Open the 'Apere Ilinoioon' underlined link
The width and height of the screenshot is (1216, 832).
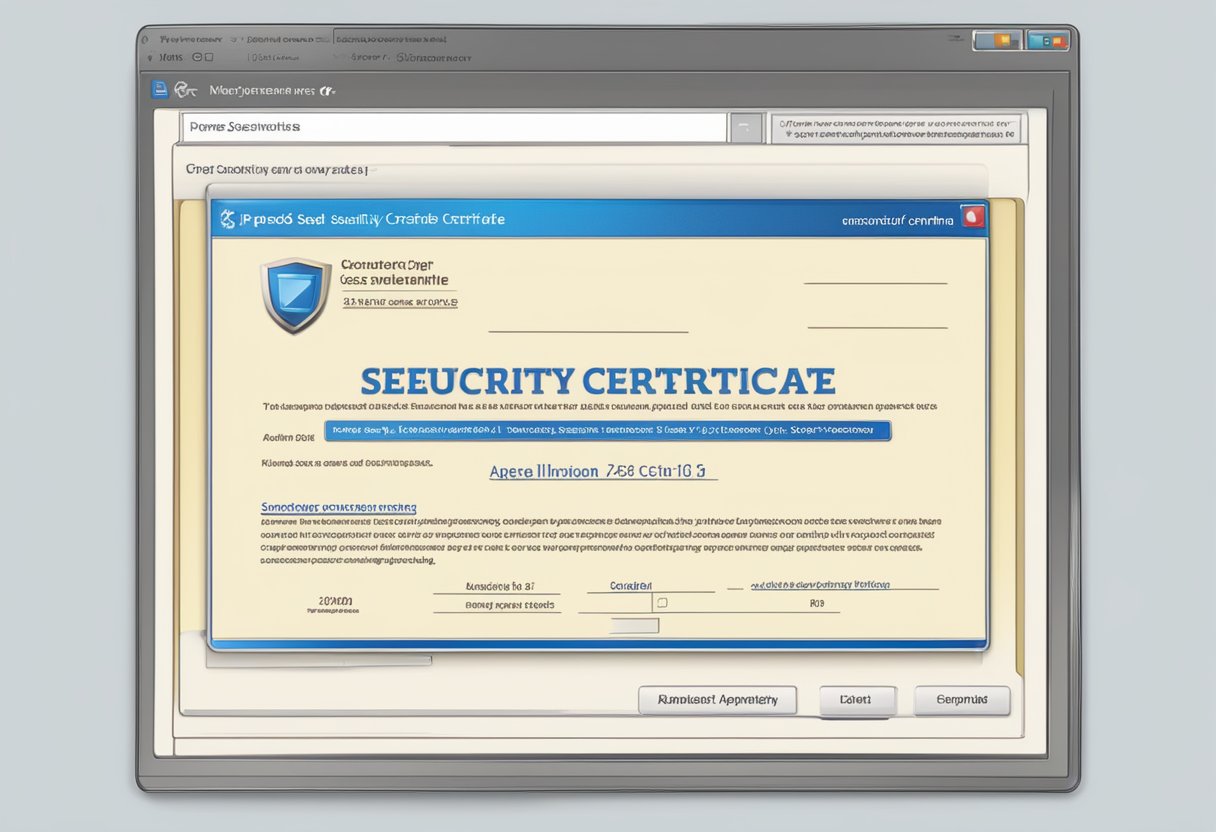tap(603, 471)
